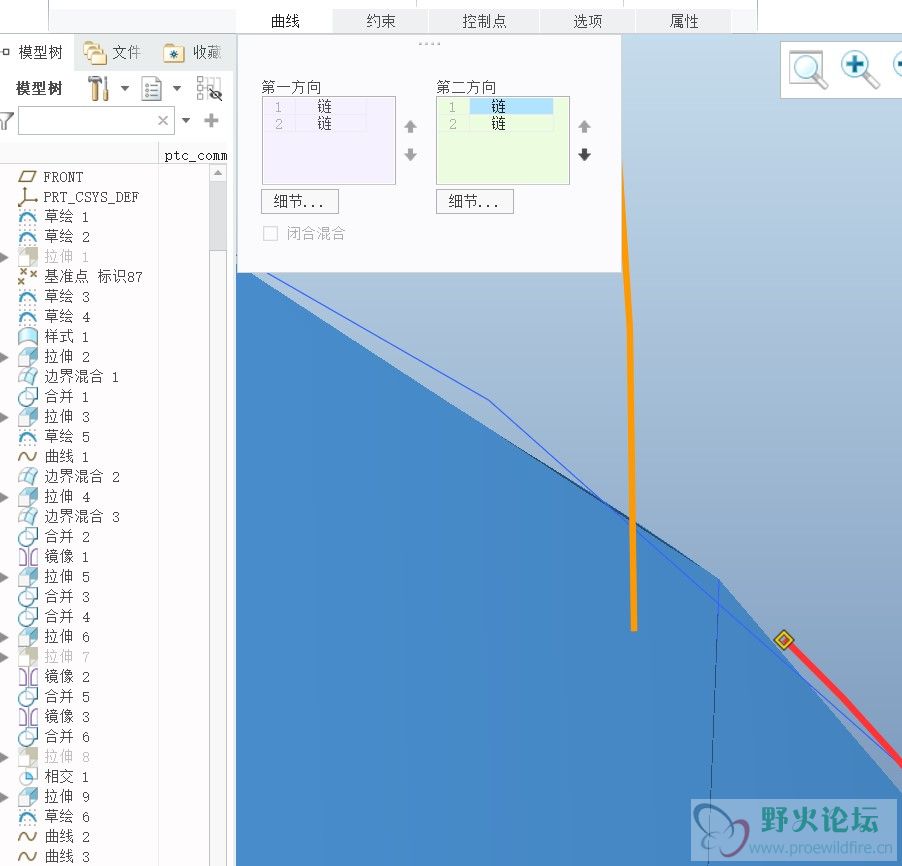Expand the 拉伸 5 extrude node
Image resolution: width=902 pixels, height=866 pixels.
pos(4,577)
